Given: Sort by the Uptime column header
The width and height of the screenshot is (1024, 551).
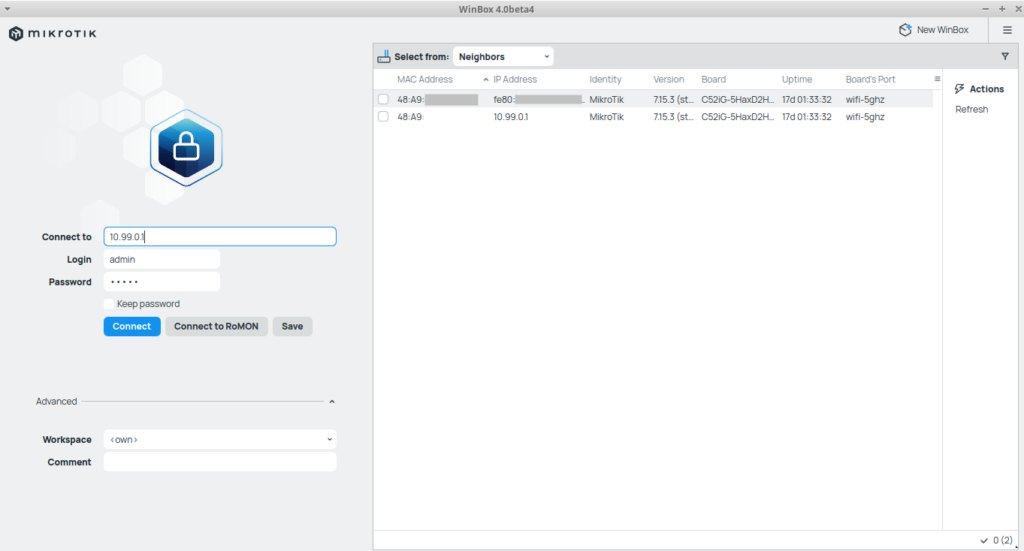Looking at the screenshot, I should (797, 79).
